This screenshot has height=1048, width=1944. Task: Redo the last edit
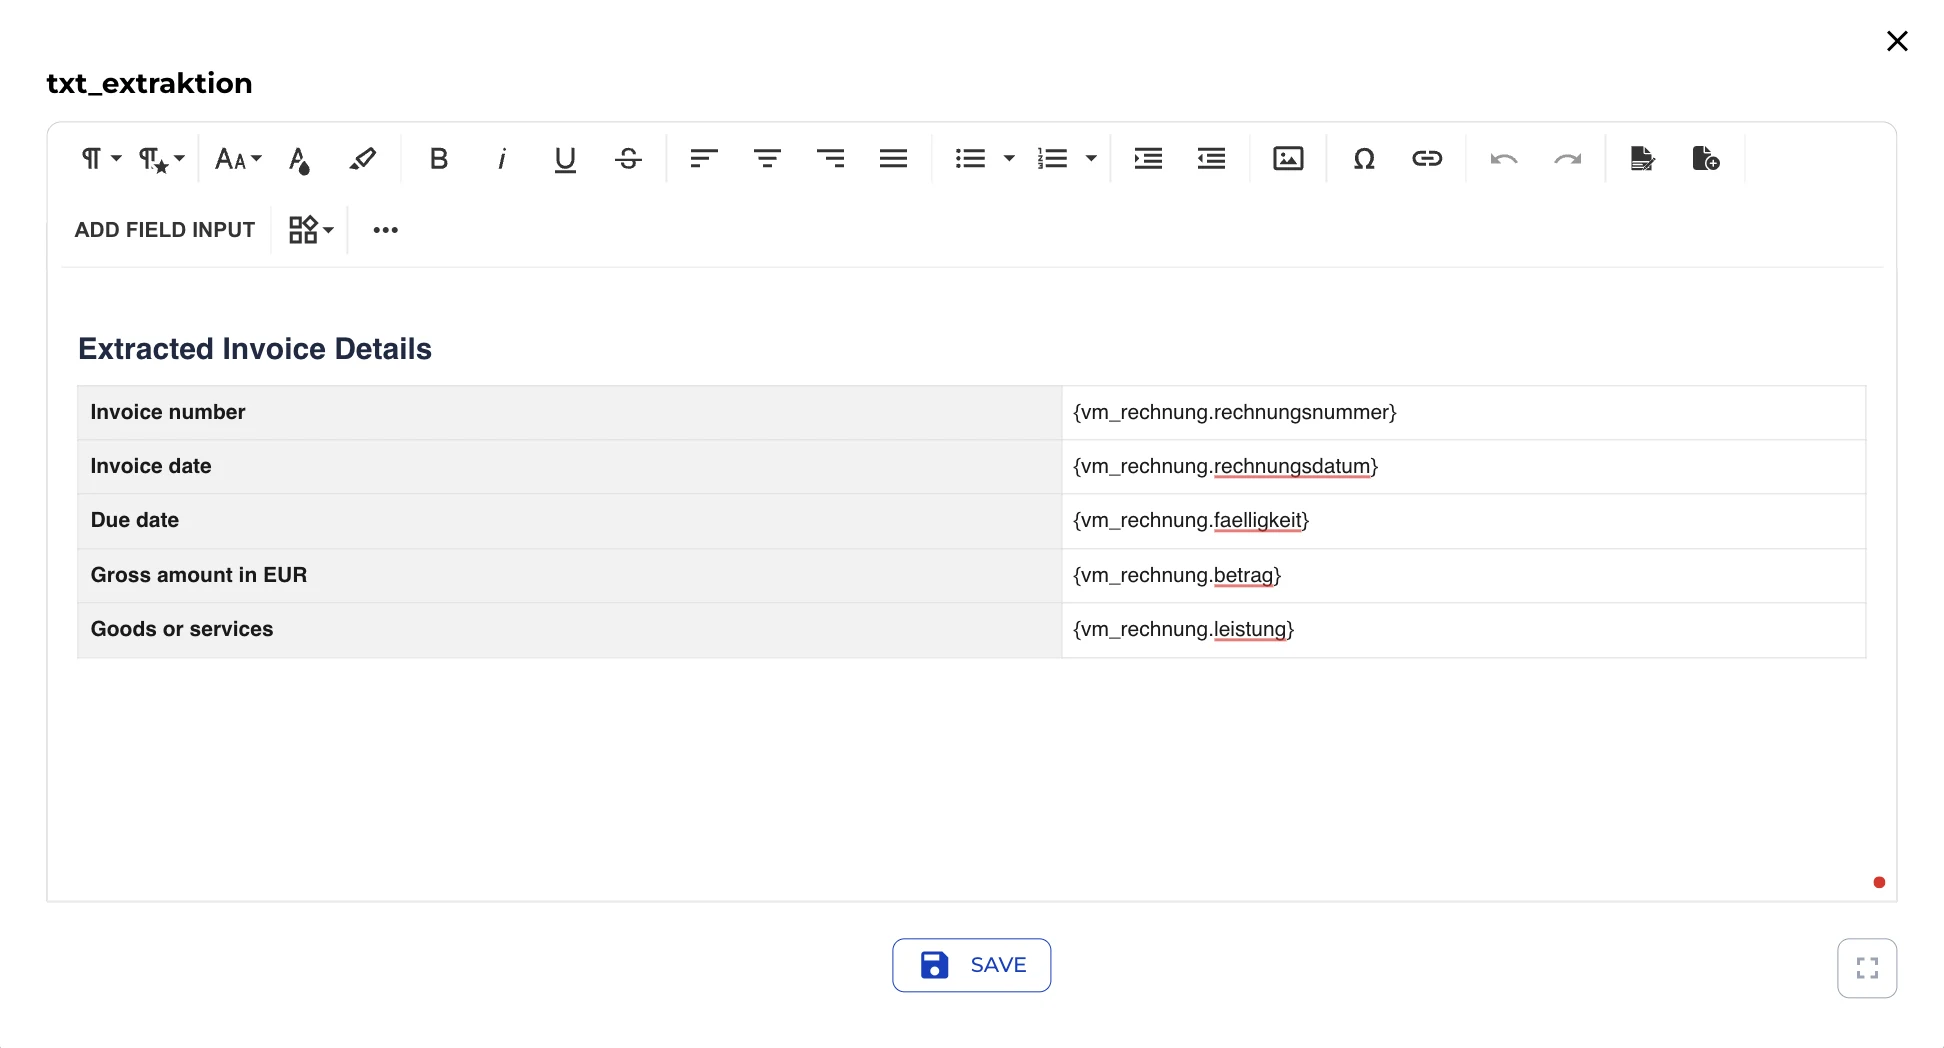pyautogui.click(x=1567, y=159)
